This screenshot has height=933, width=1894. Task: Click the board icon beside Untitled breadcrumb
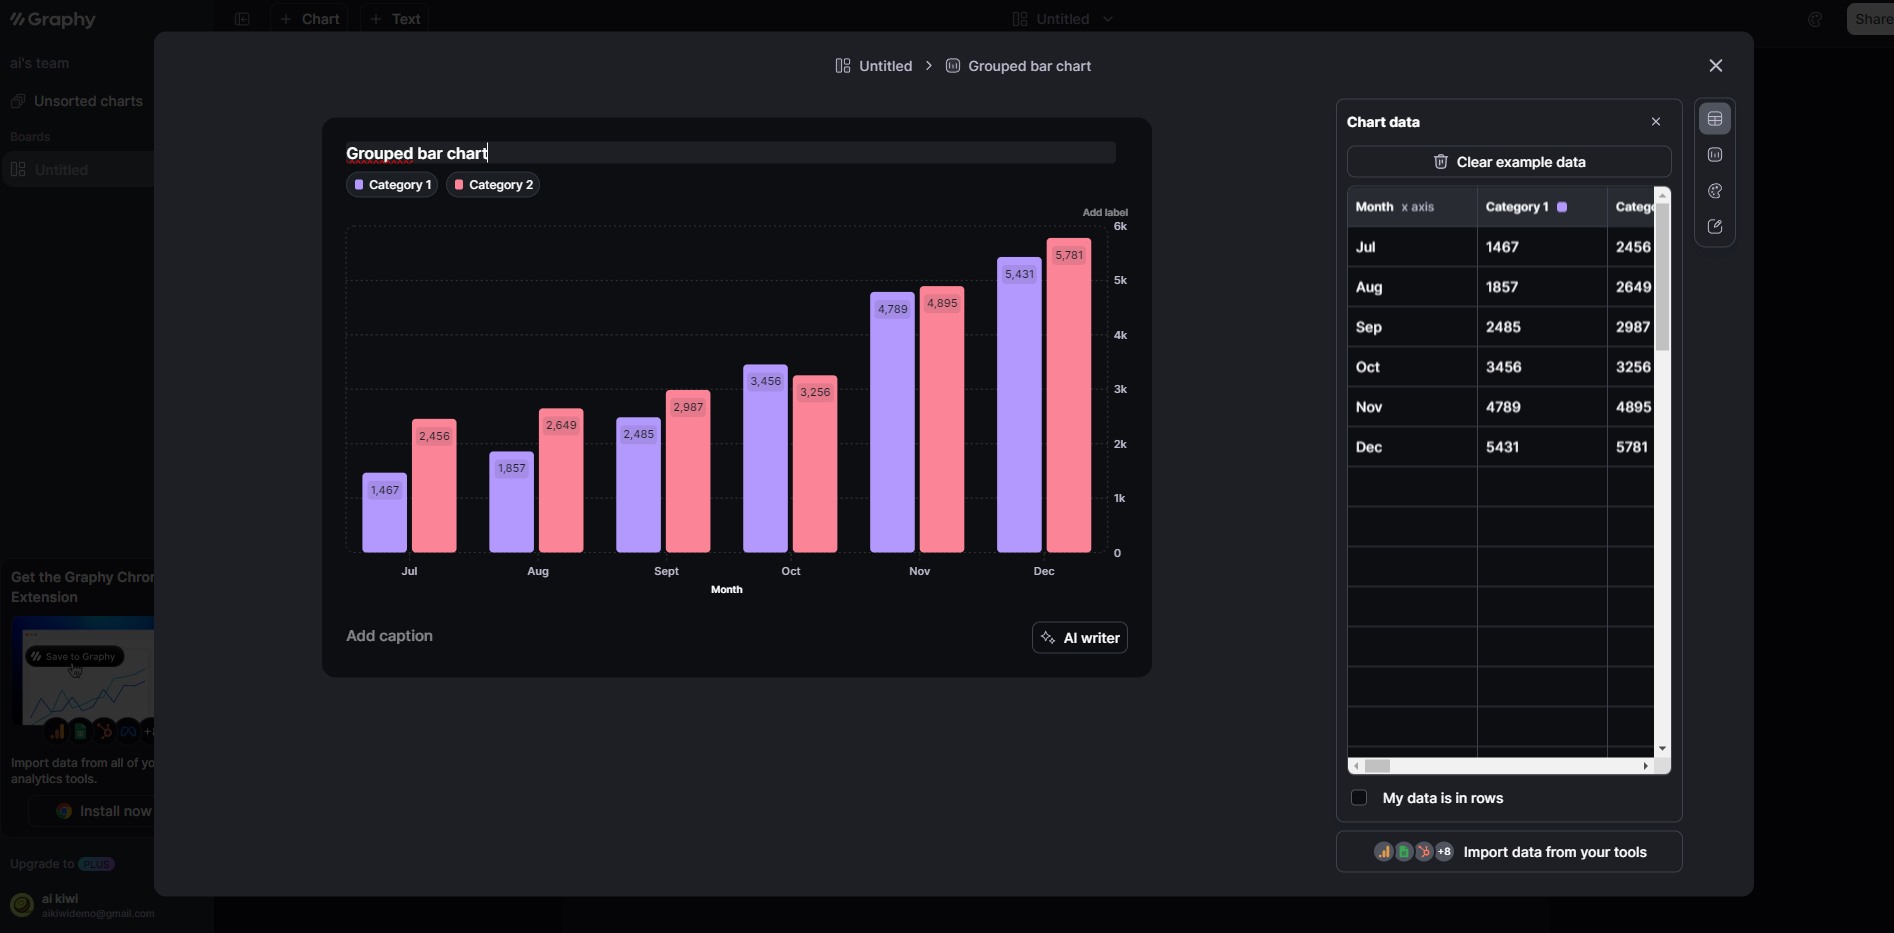pyautogui.click(x=843, y=66)
